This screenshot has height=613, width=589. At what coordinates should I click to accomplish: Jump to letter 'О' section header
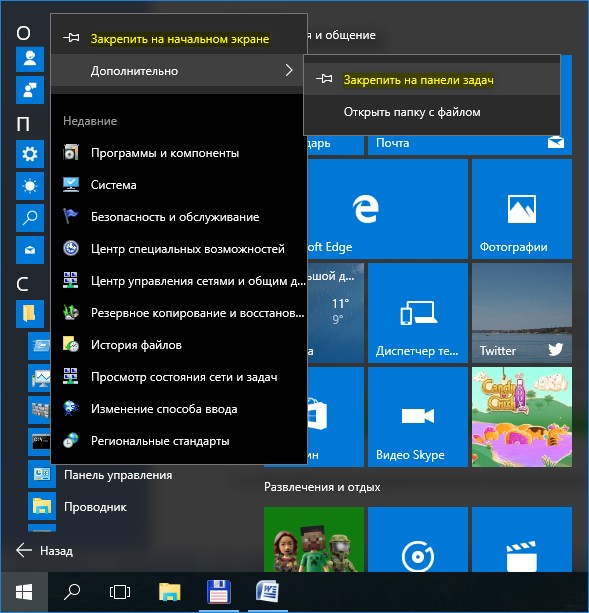(23, 33)
